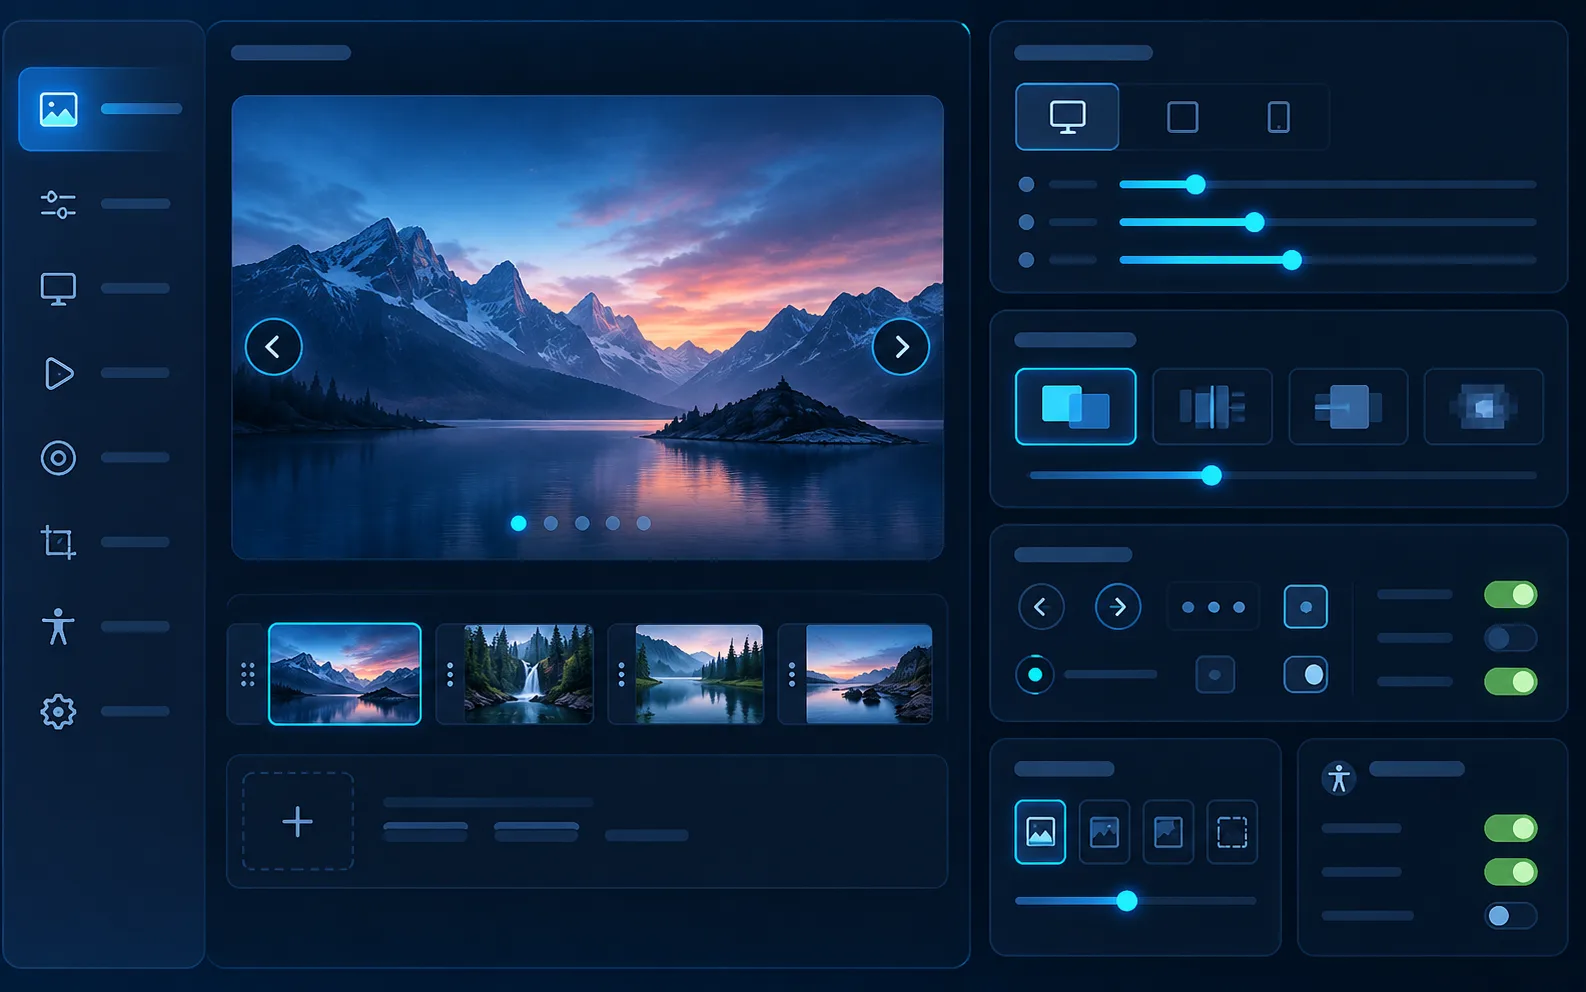Screen dimensions: 1586x992
Task: Enable the middle switch in navigation panel
Action: point(1510,638)
